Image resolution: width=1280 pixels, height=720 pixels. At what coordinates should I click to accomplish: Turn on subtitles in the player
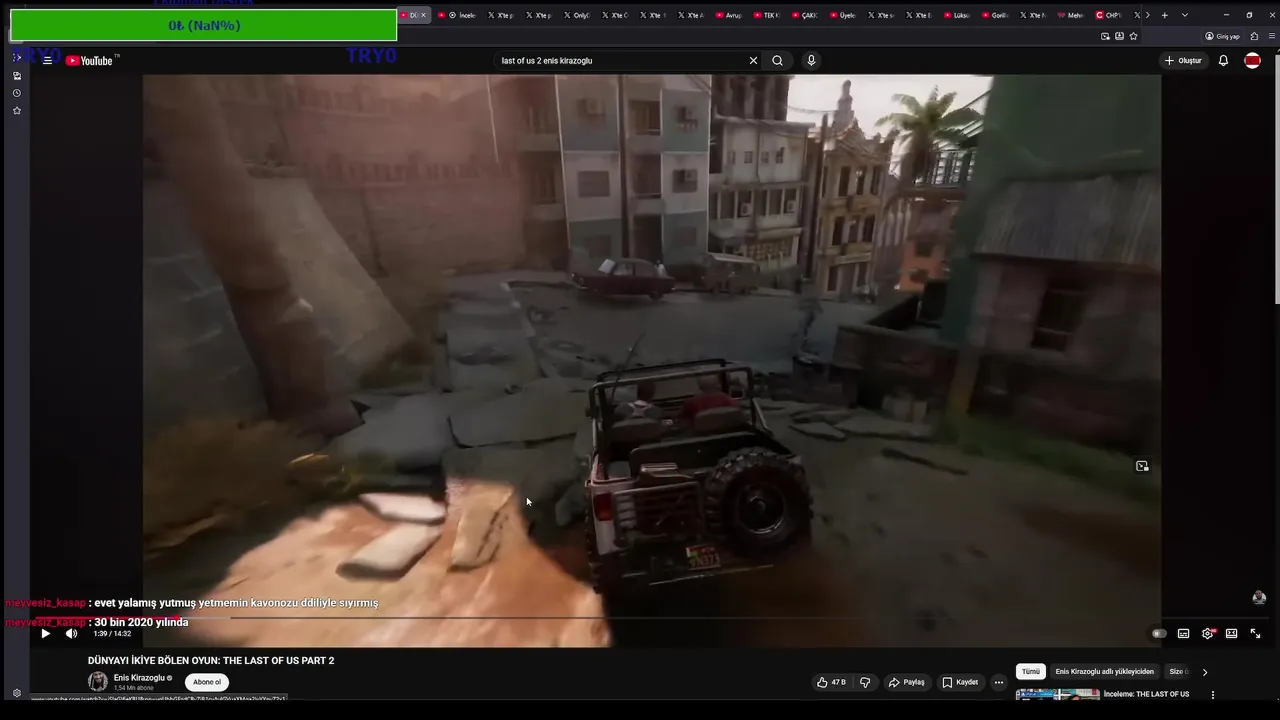tap(1183, 634)
